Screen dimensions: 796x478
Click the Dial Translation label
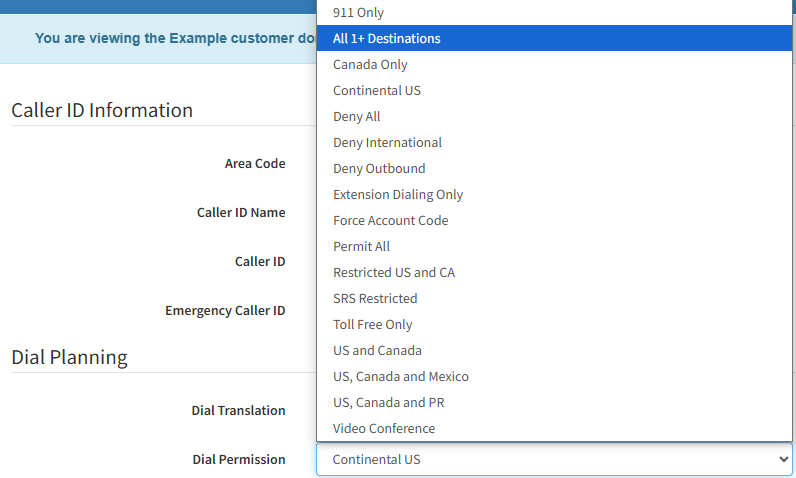point(238,411)
